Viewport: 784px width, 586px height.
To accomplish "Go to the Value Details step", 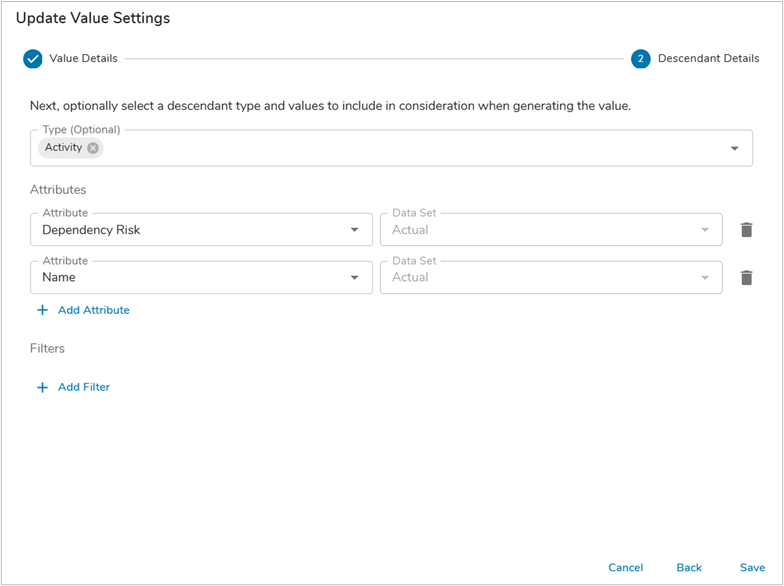I will (x=83, y=59).
